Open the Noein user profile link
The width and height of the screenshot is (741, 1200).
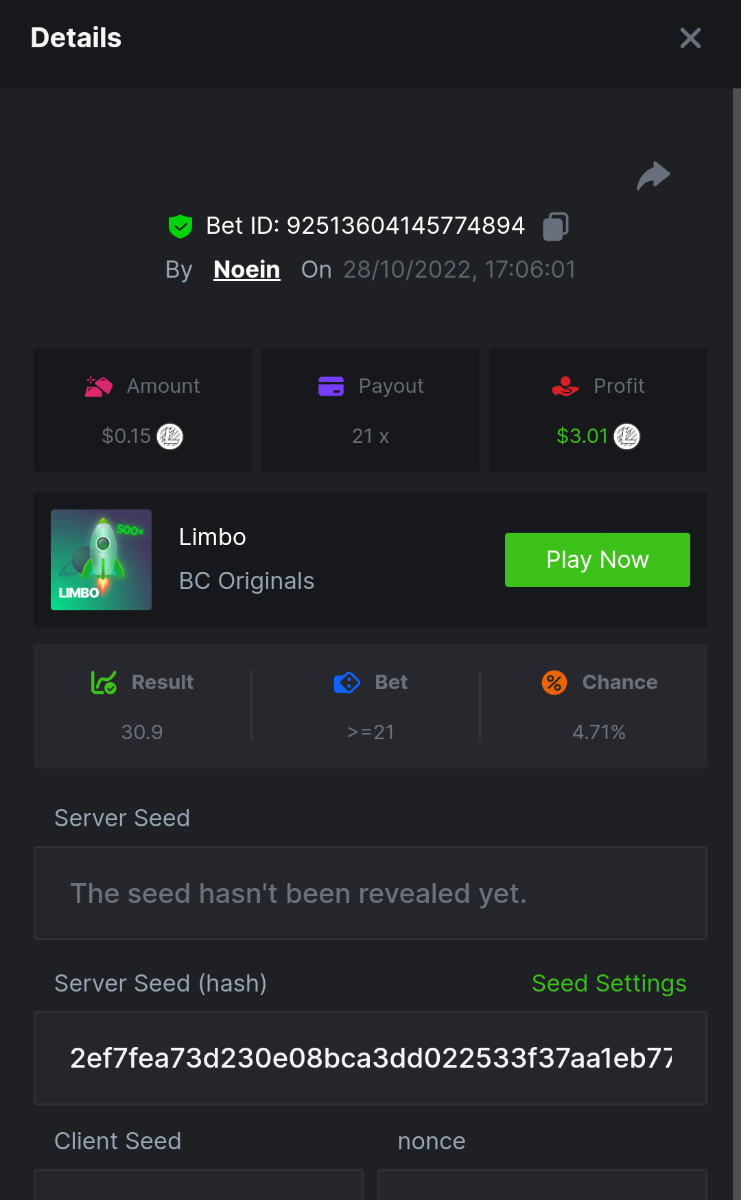[247, 270]
